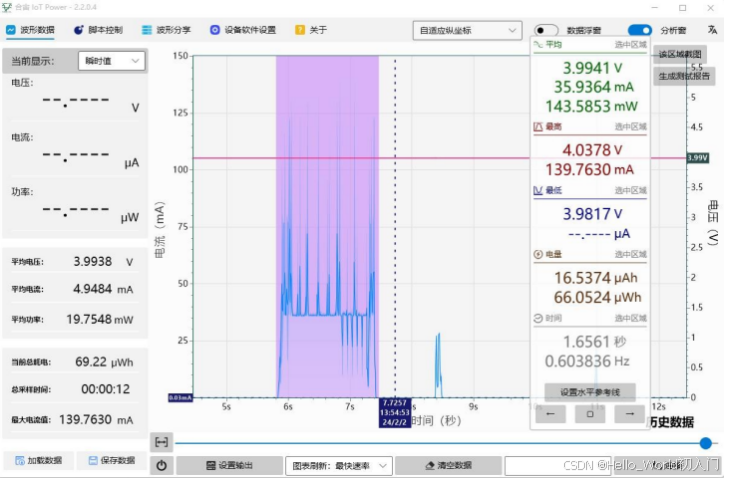Open the 波形数据 tab
The image size is (732, 478).
point(30,30)
